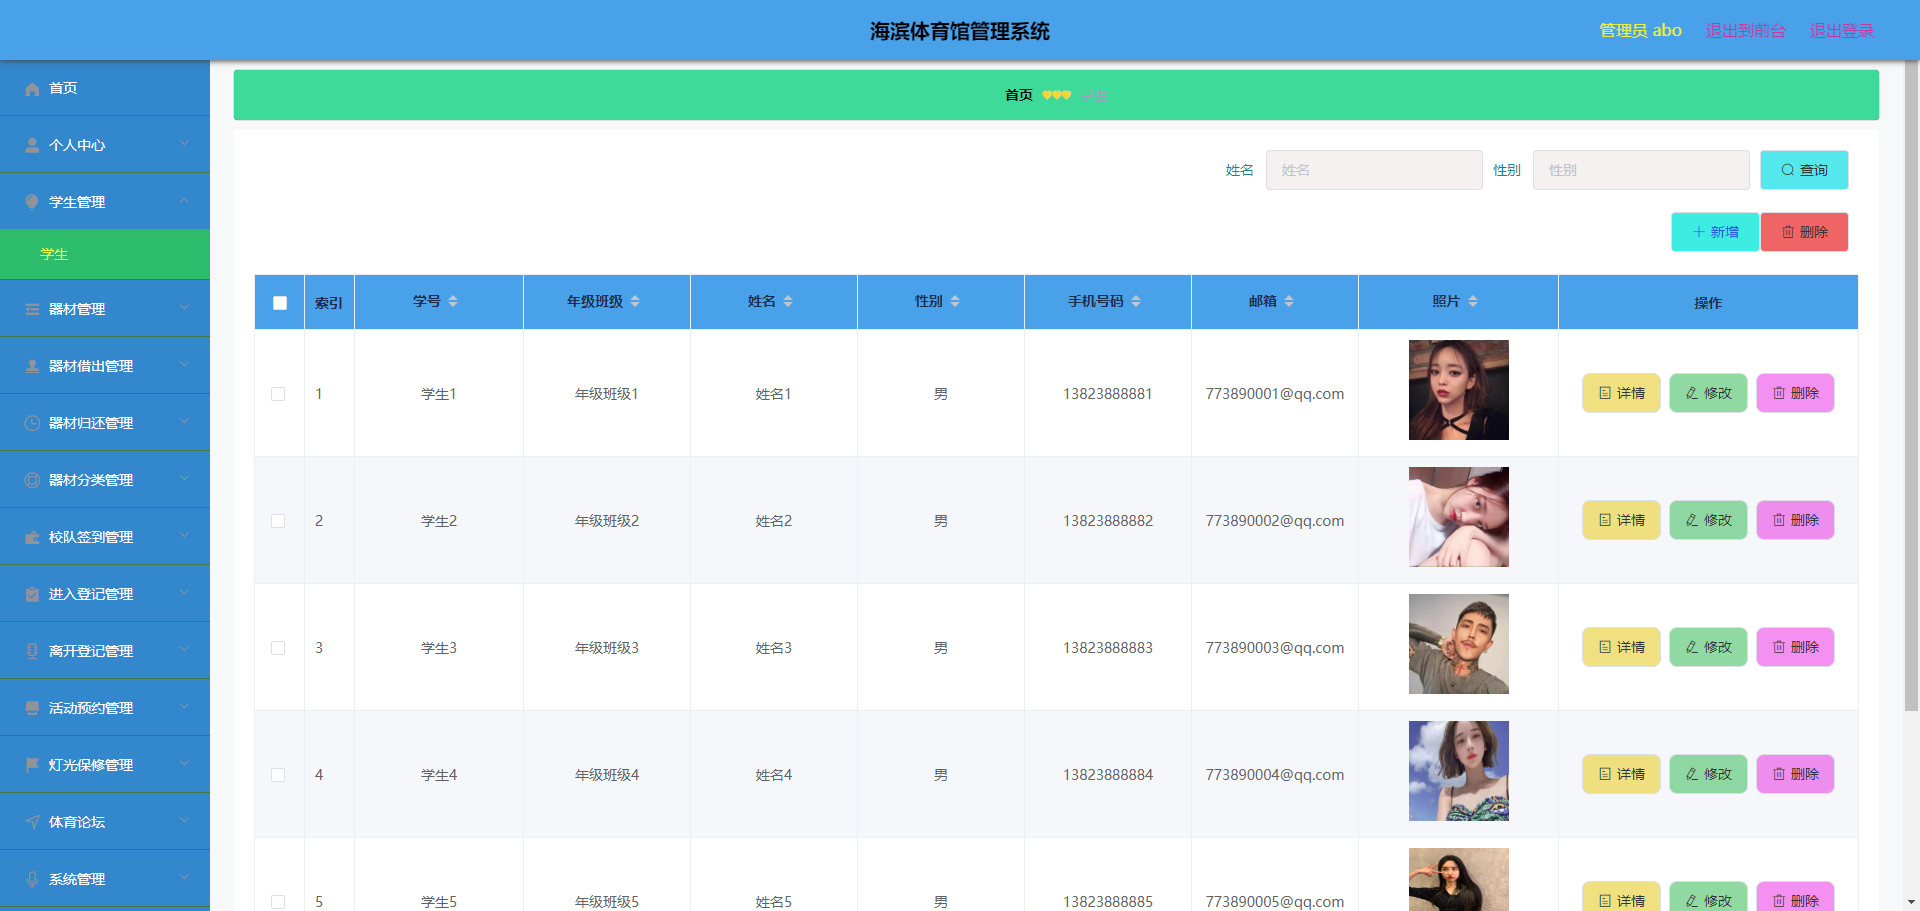Expand 系统管理 with its chevron arrow
The image size is (1920, 911).
pyautogui.click(x=185, y=878)
